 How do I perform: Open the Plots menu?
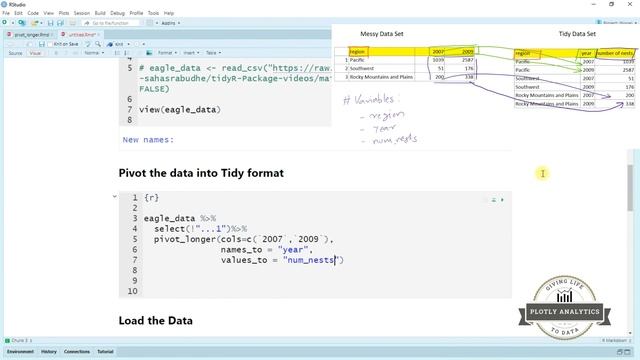[x=64, y=13]
